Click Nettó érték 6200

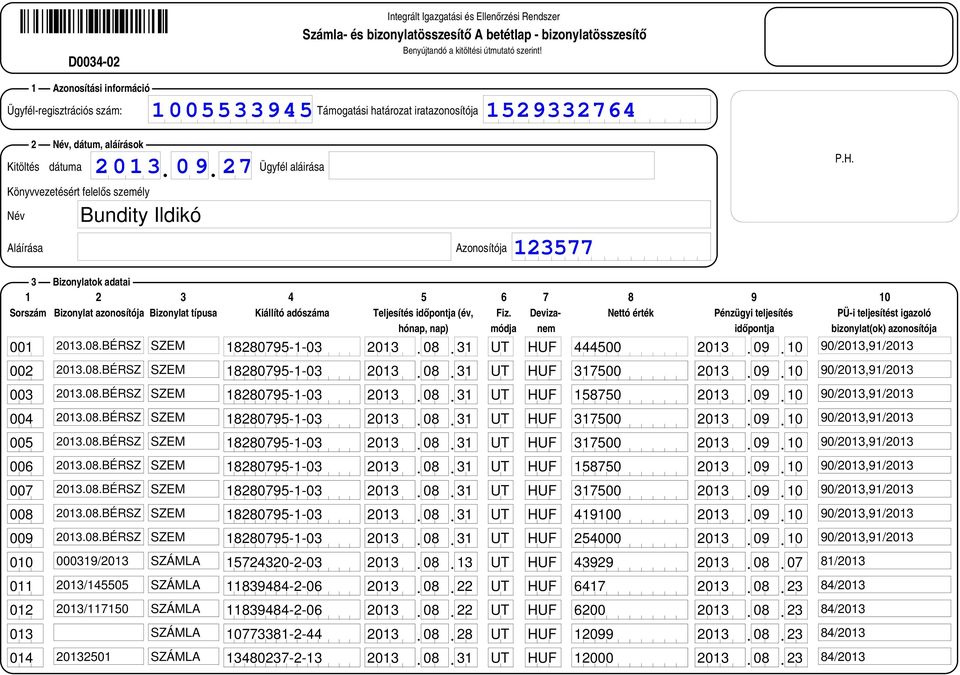(629, 609)
